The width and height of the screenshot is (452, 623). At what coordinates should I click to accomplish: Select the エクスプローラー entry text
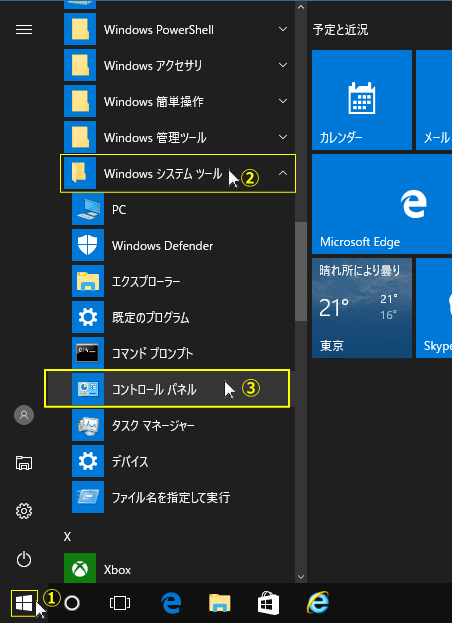[146, 282]
